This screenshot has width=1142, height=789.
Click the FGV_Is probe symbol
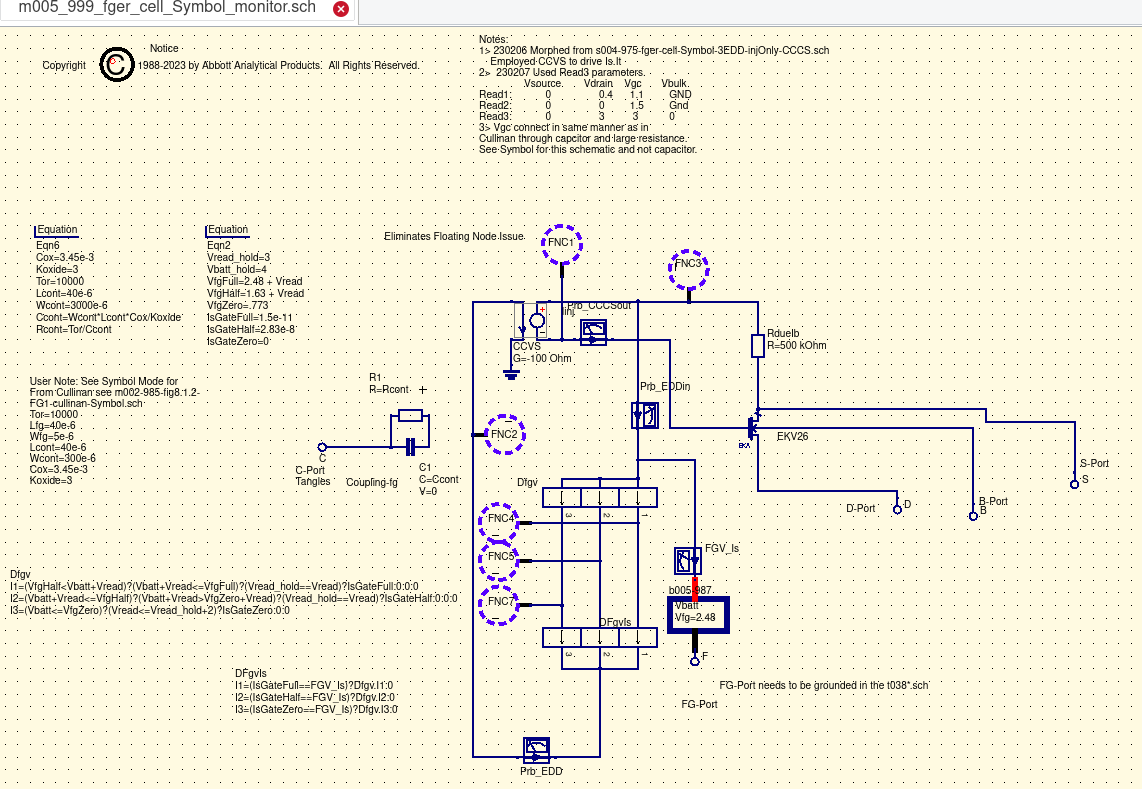point(688,560)
